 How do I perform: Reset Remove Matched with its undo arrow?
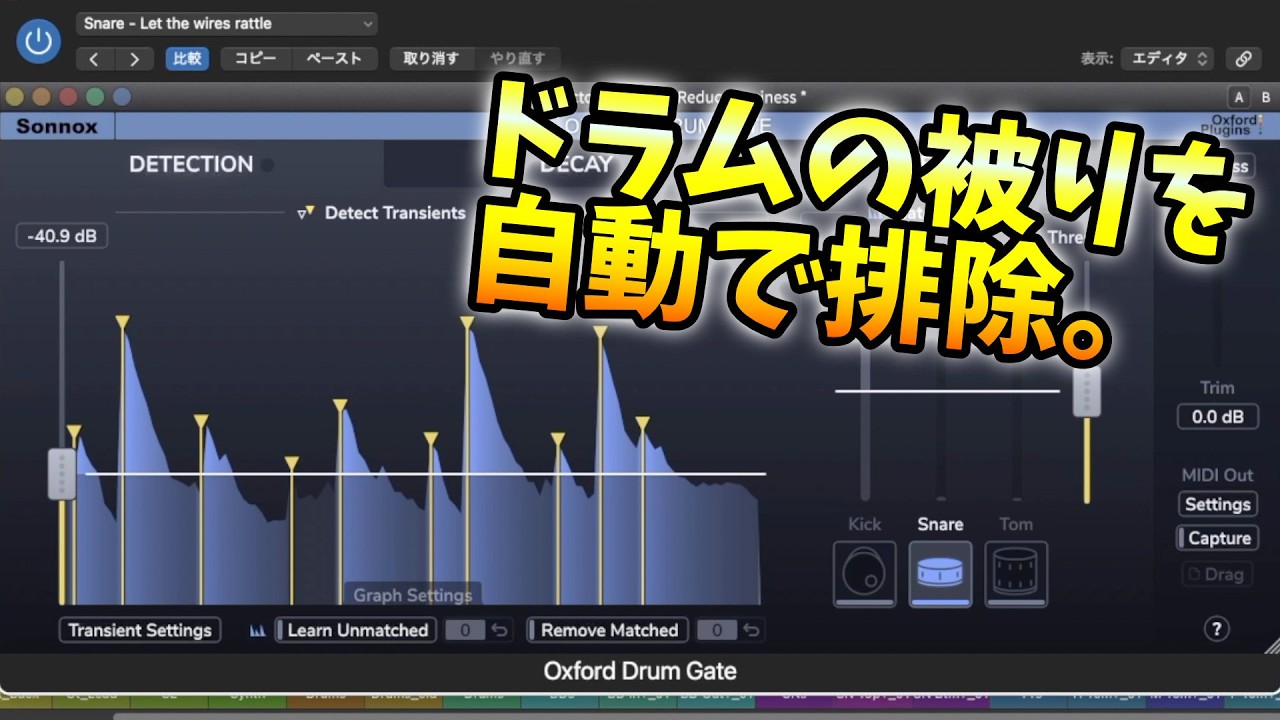752,630
